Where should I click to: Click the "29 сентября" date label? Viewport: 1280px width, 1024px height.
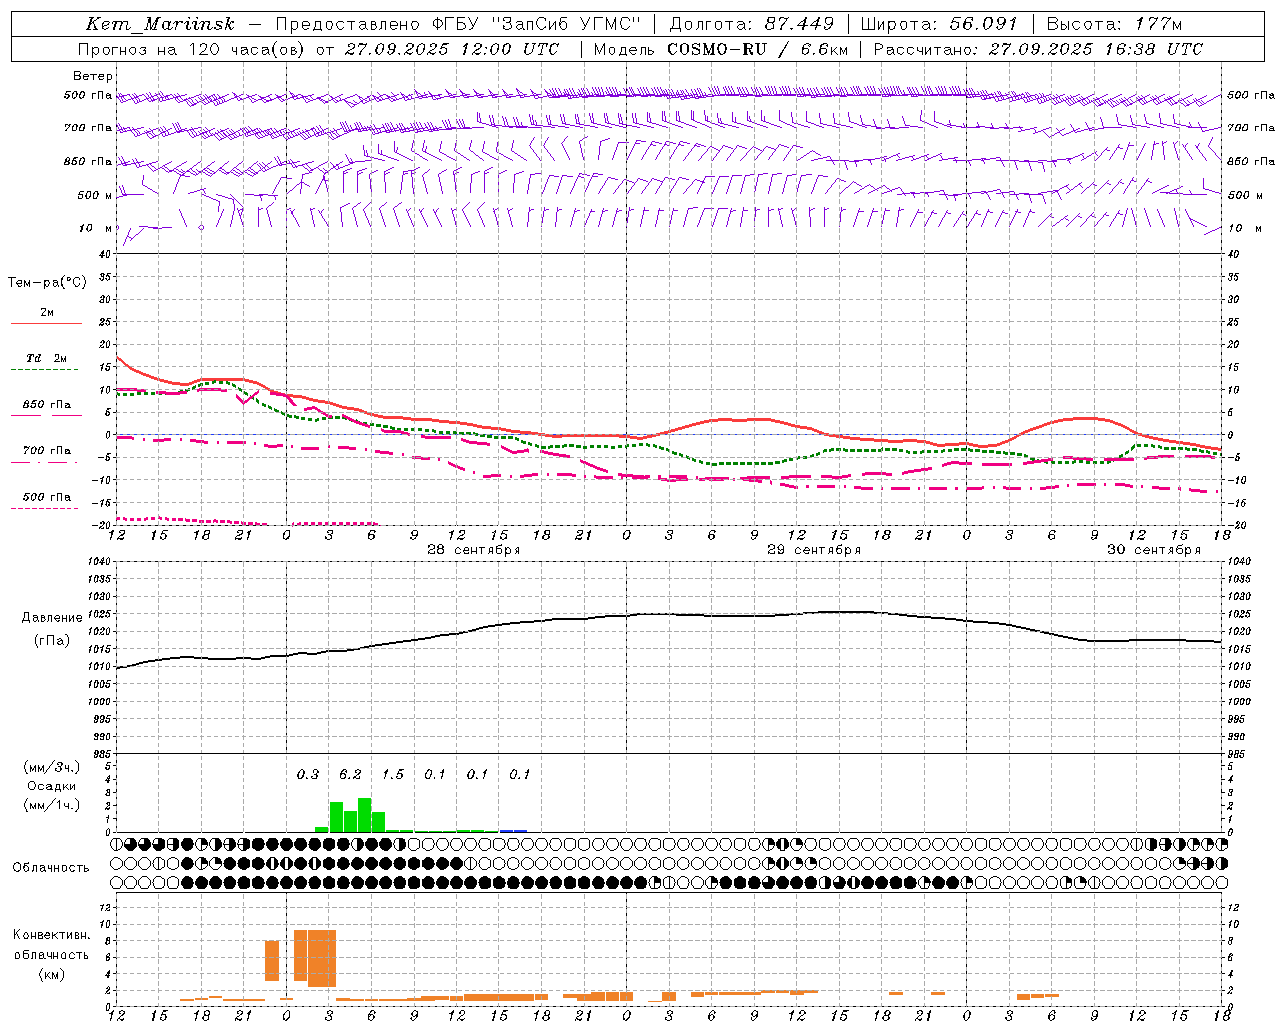tap(814, 550)
